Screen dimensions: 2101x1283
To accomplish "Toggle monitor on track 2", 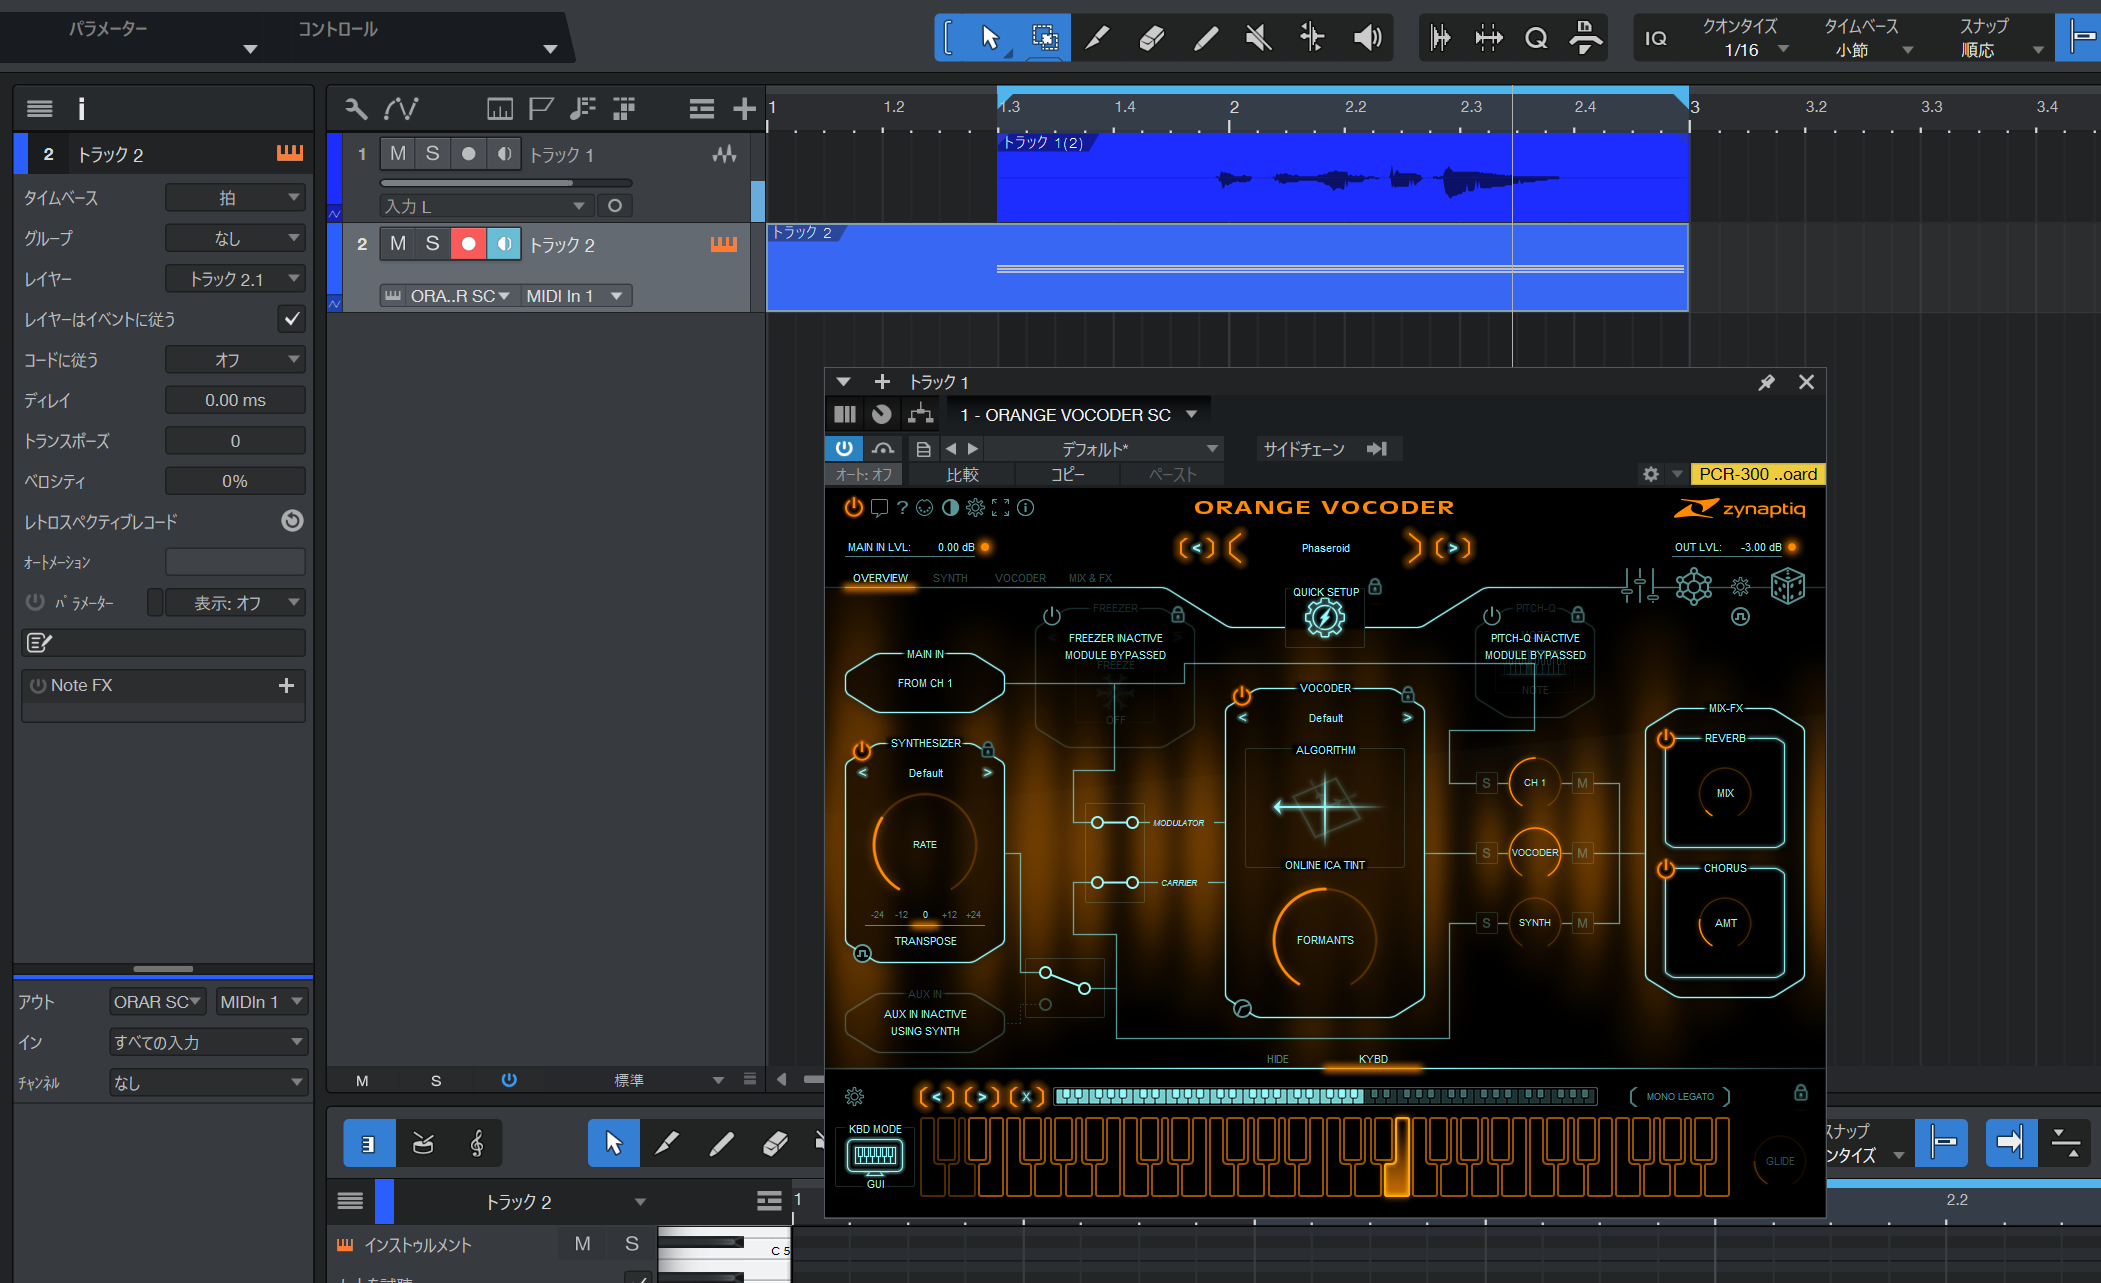I will click(504, 244).
